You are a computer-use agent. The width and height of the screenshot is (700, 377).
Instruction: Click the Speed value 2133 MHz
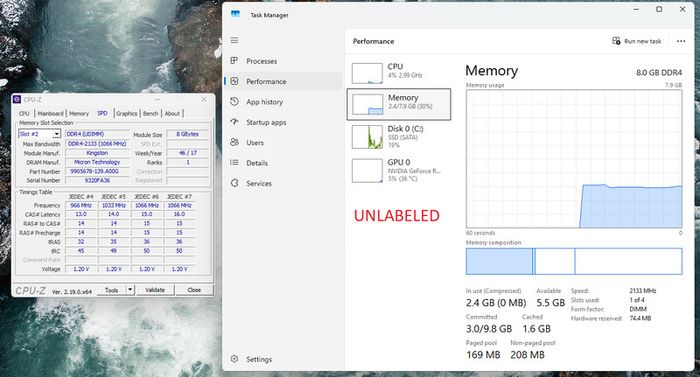click(x=643, y=291)
